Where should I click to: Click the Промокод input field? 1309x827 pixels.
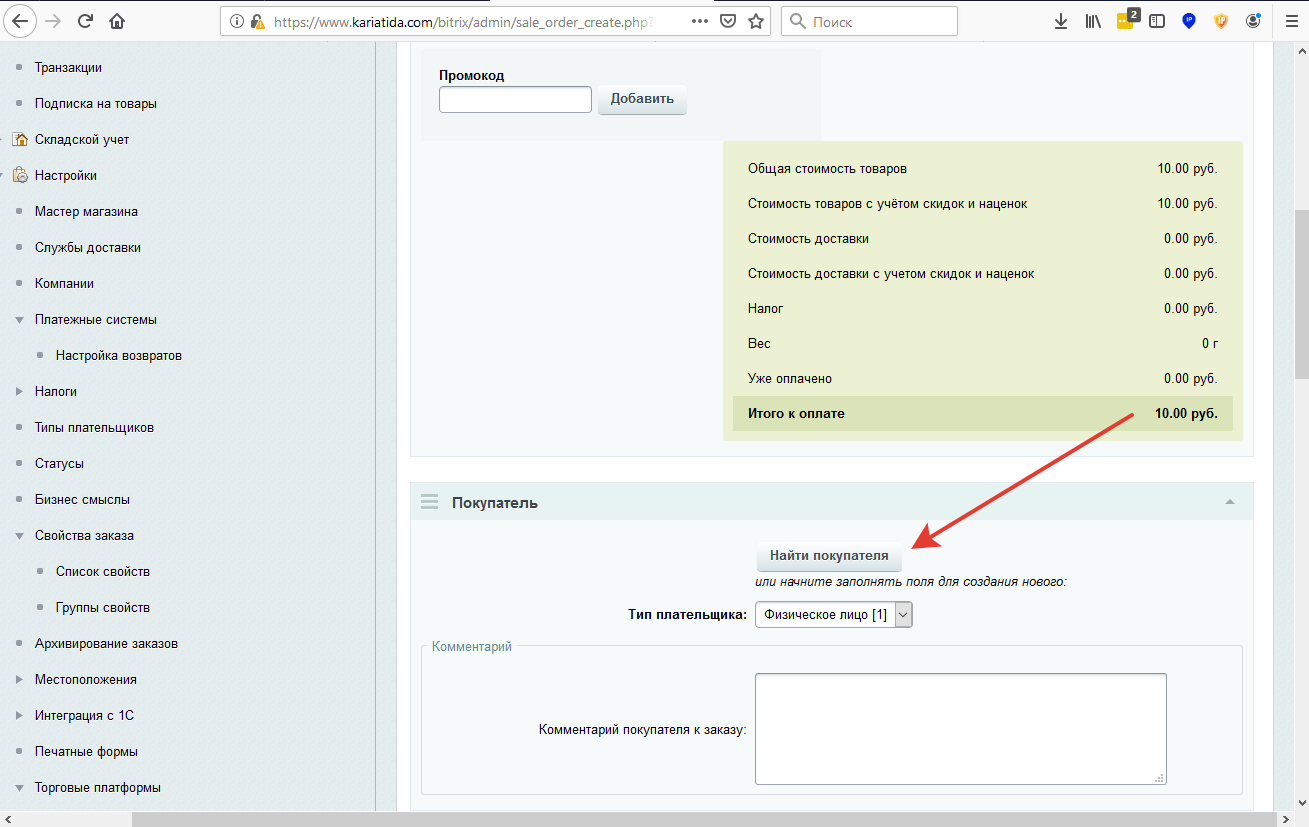pyautogui.click(x=516, y=100)
